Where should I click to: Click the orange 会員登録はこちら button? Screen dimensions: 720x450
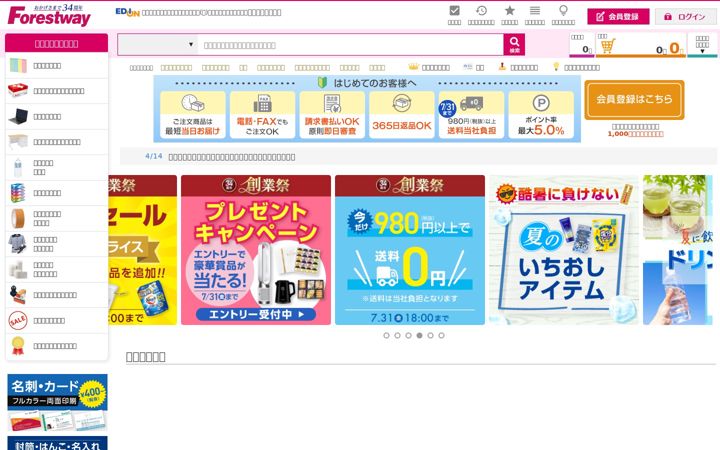pos(634,99)
